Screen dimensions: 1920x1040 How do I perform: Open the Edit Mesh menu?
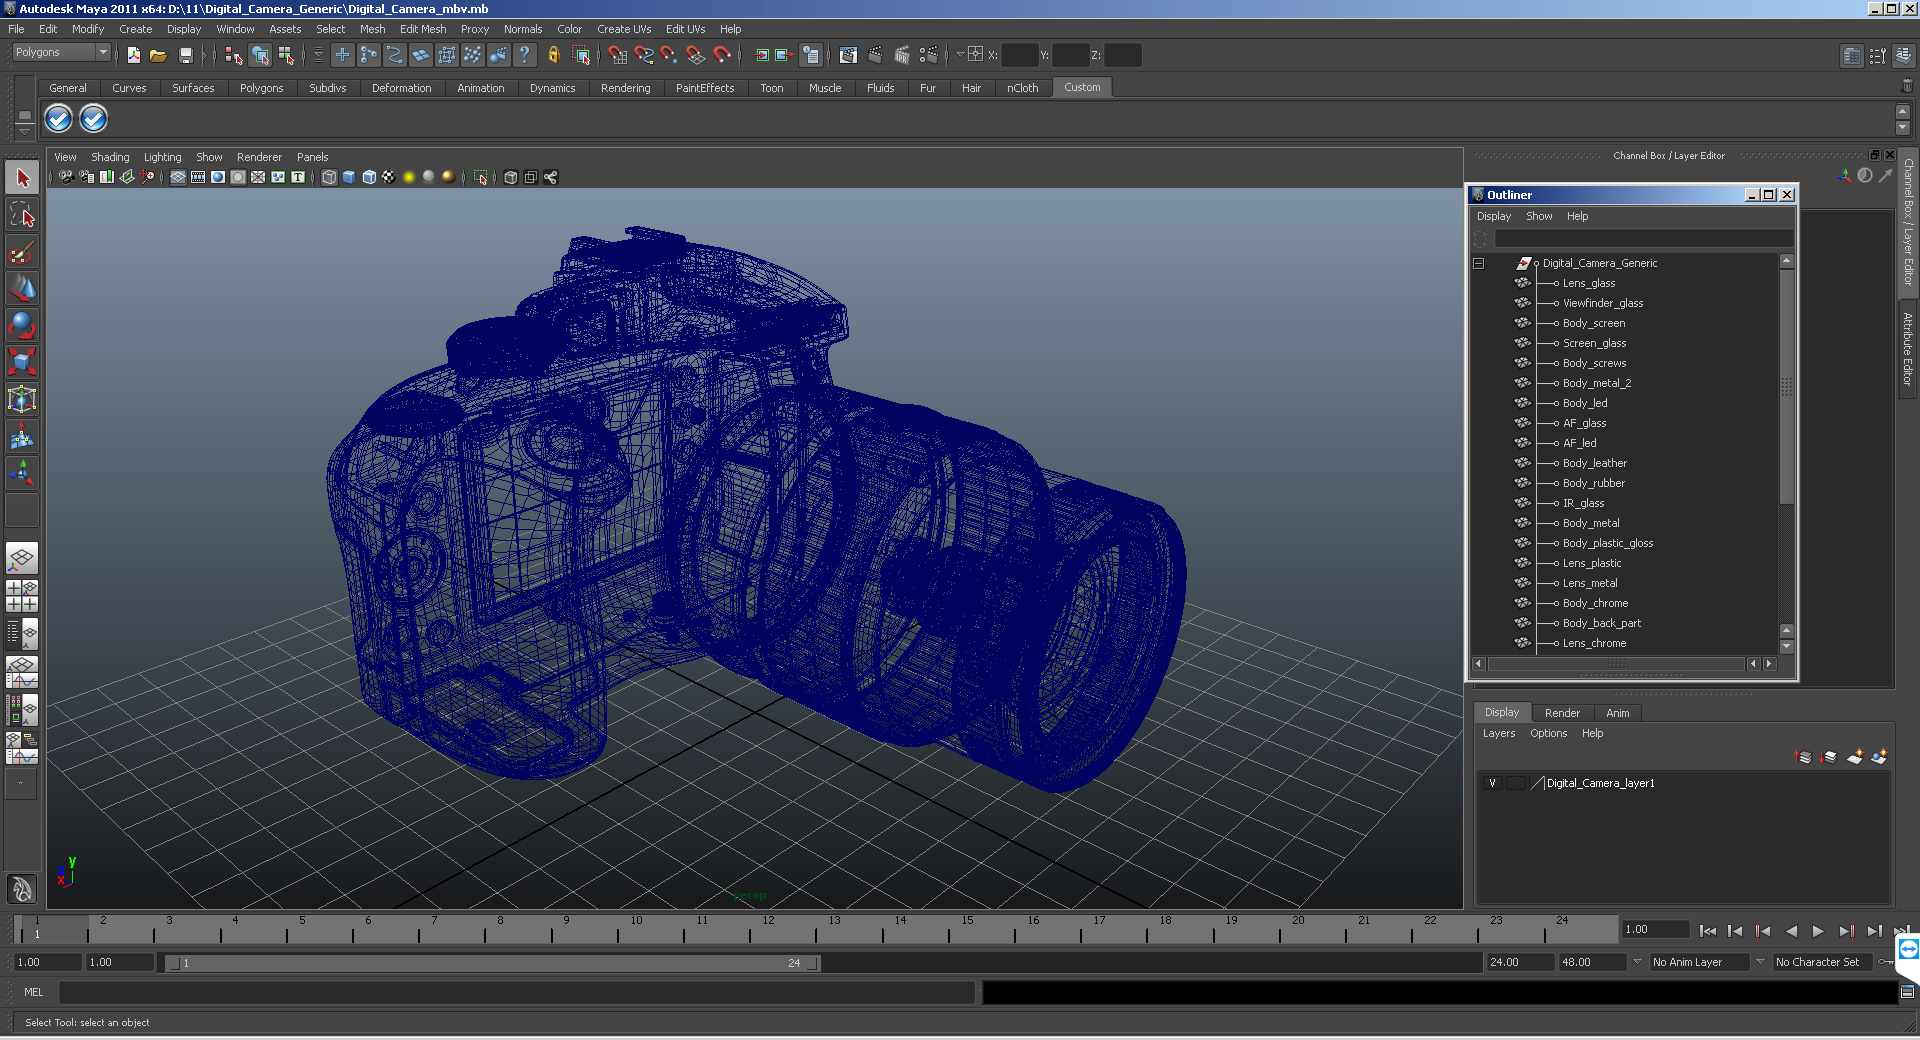tap(423, 29)
